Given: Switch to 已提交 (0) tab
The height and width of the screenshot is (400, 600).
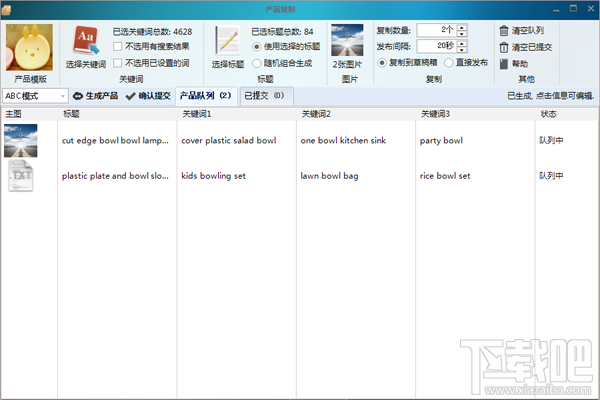Looking at the screenshot, I should 266,96.
